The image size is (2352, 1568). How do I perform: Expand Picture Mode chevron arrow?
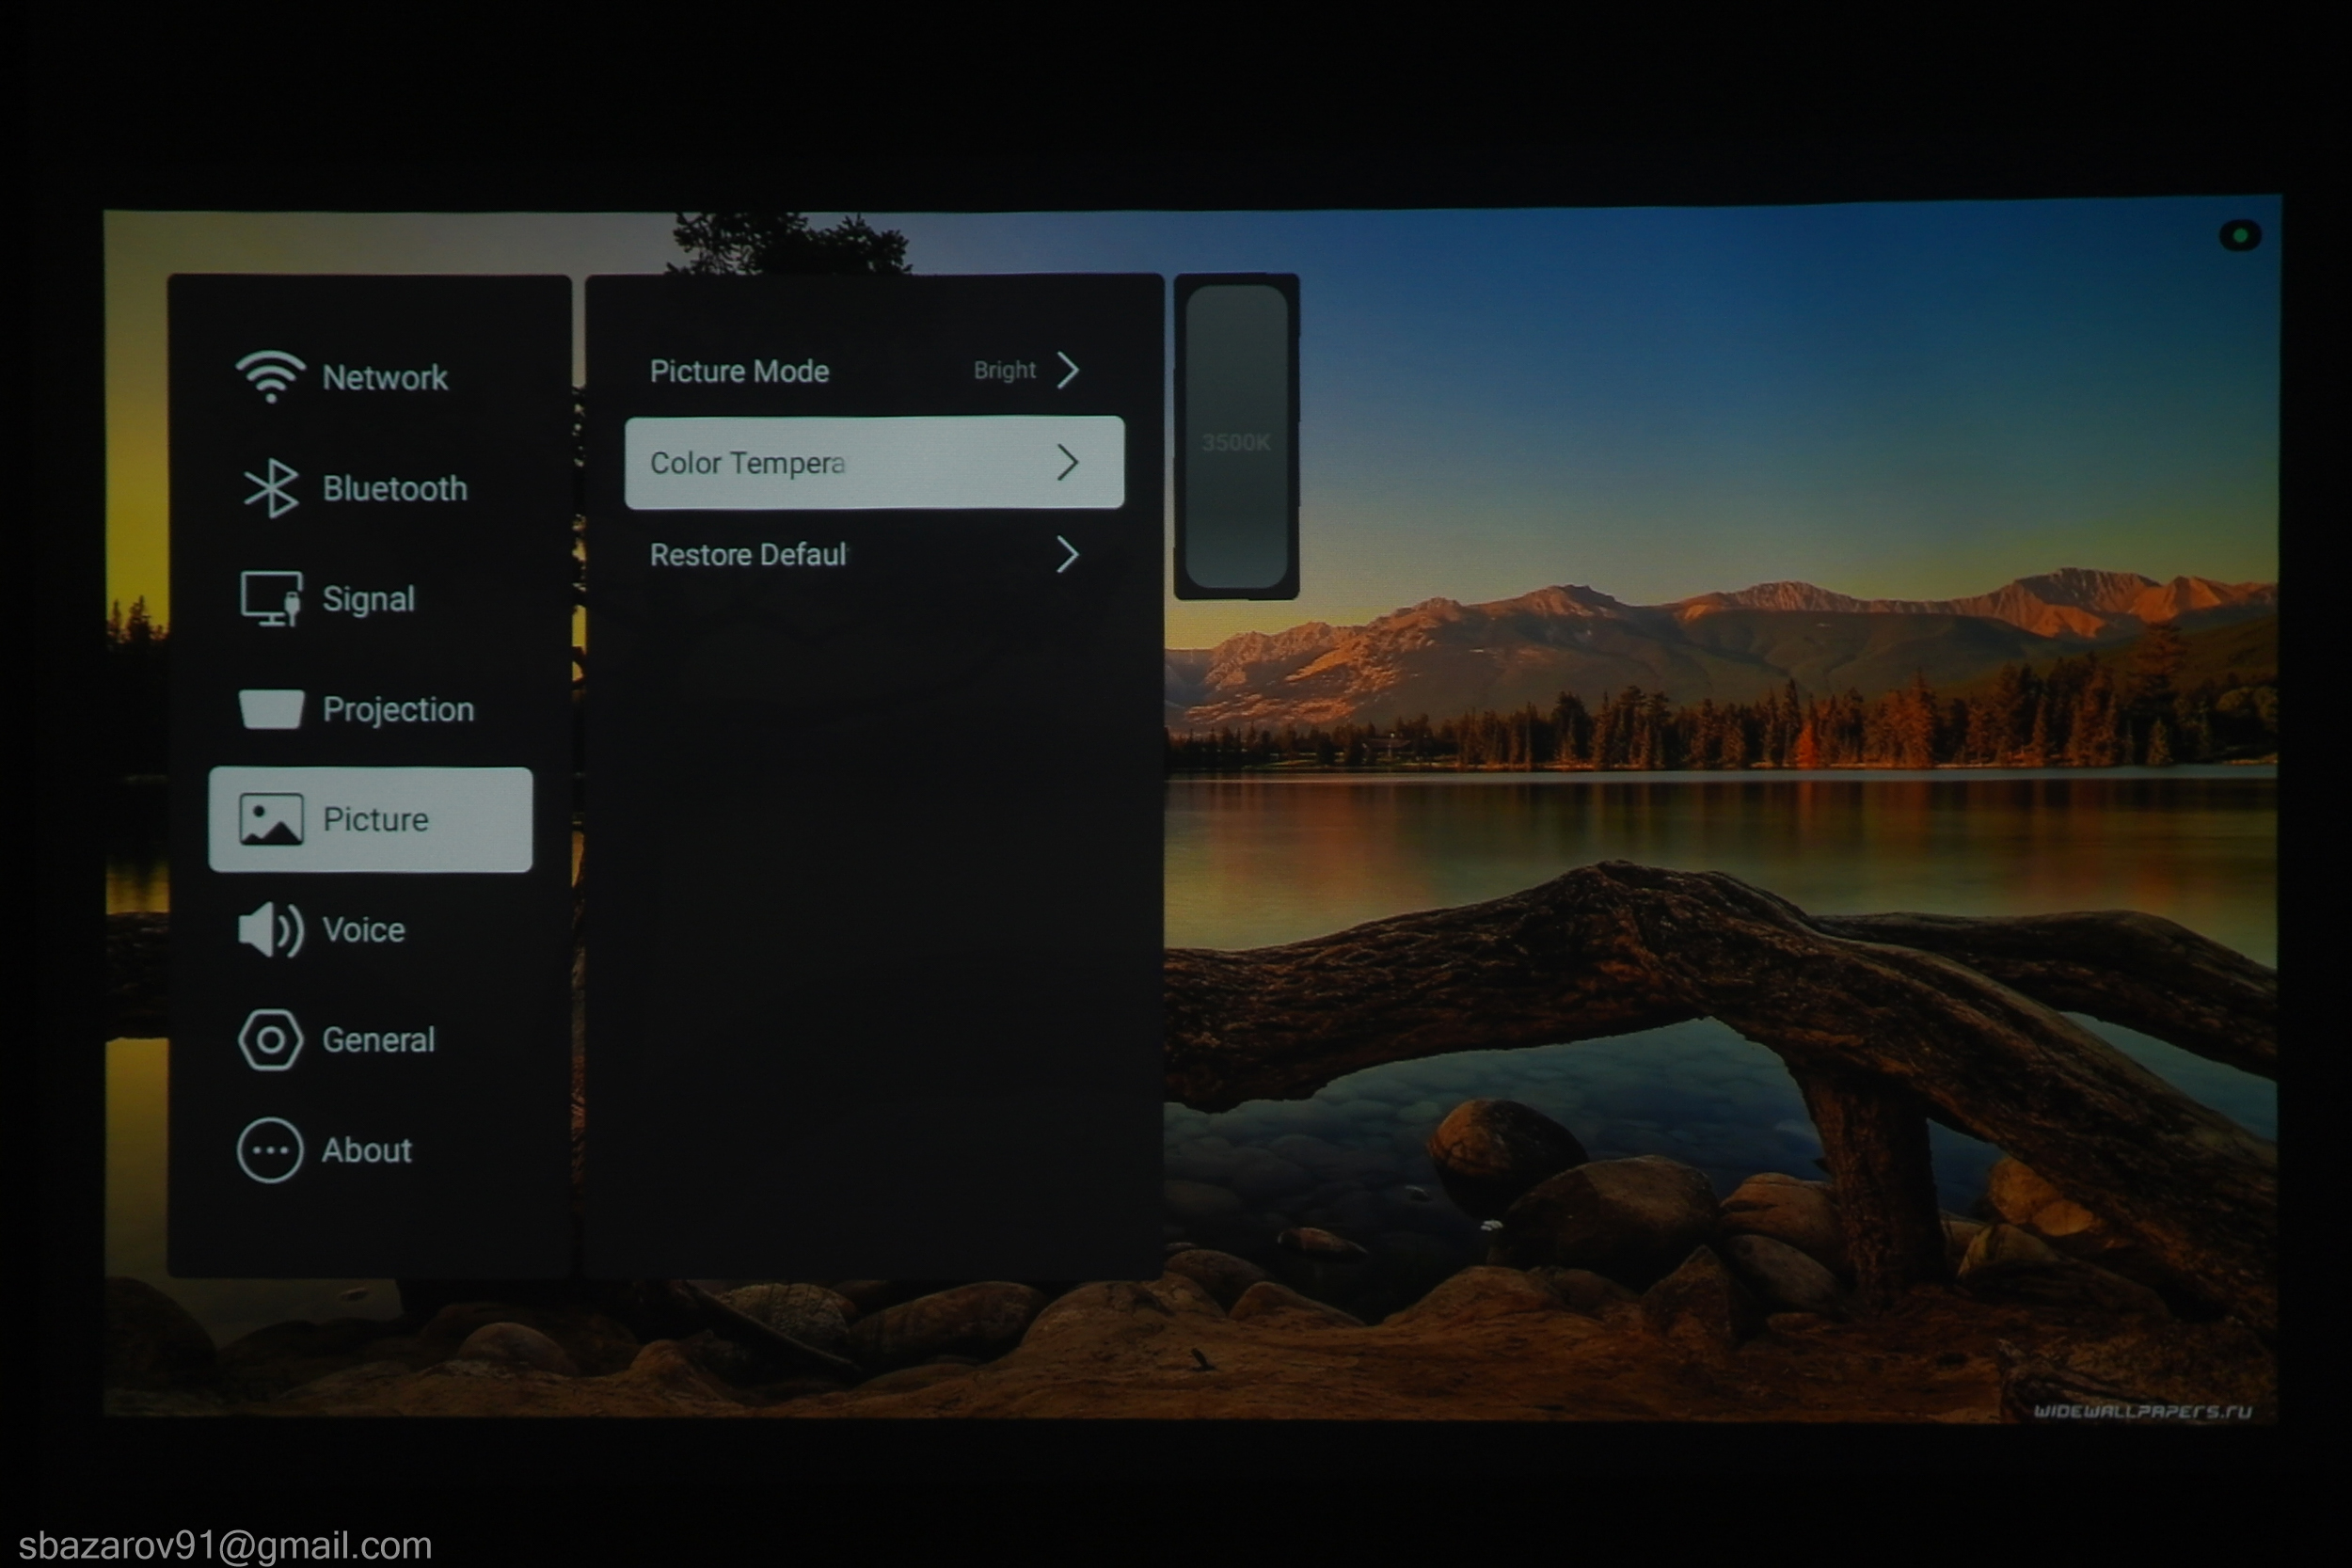1068,370
